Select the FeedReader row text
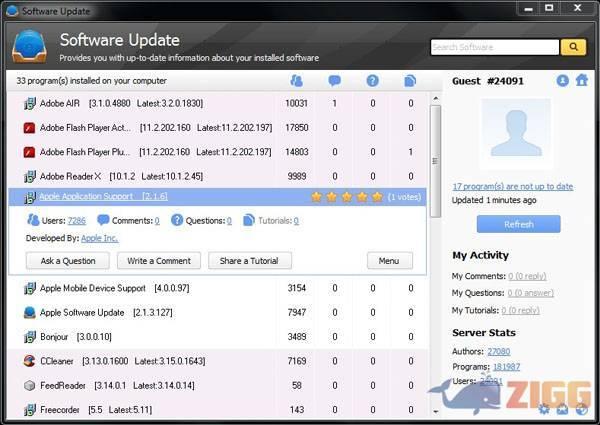The width and height of the screenshot is (600, 425). (x=117, y=386)
